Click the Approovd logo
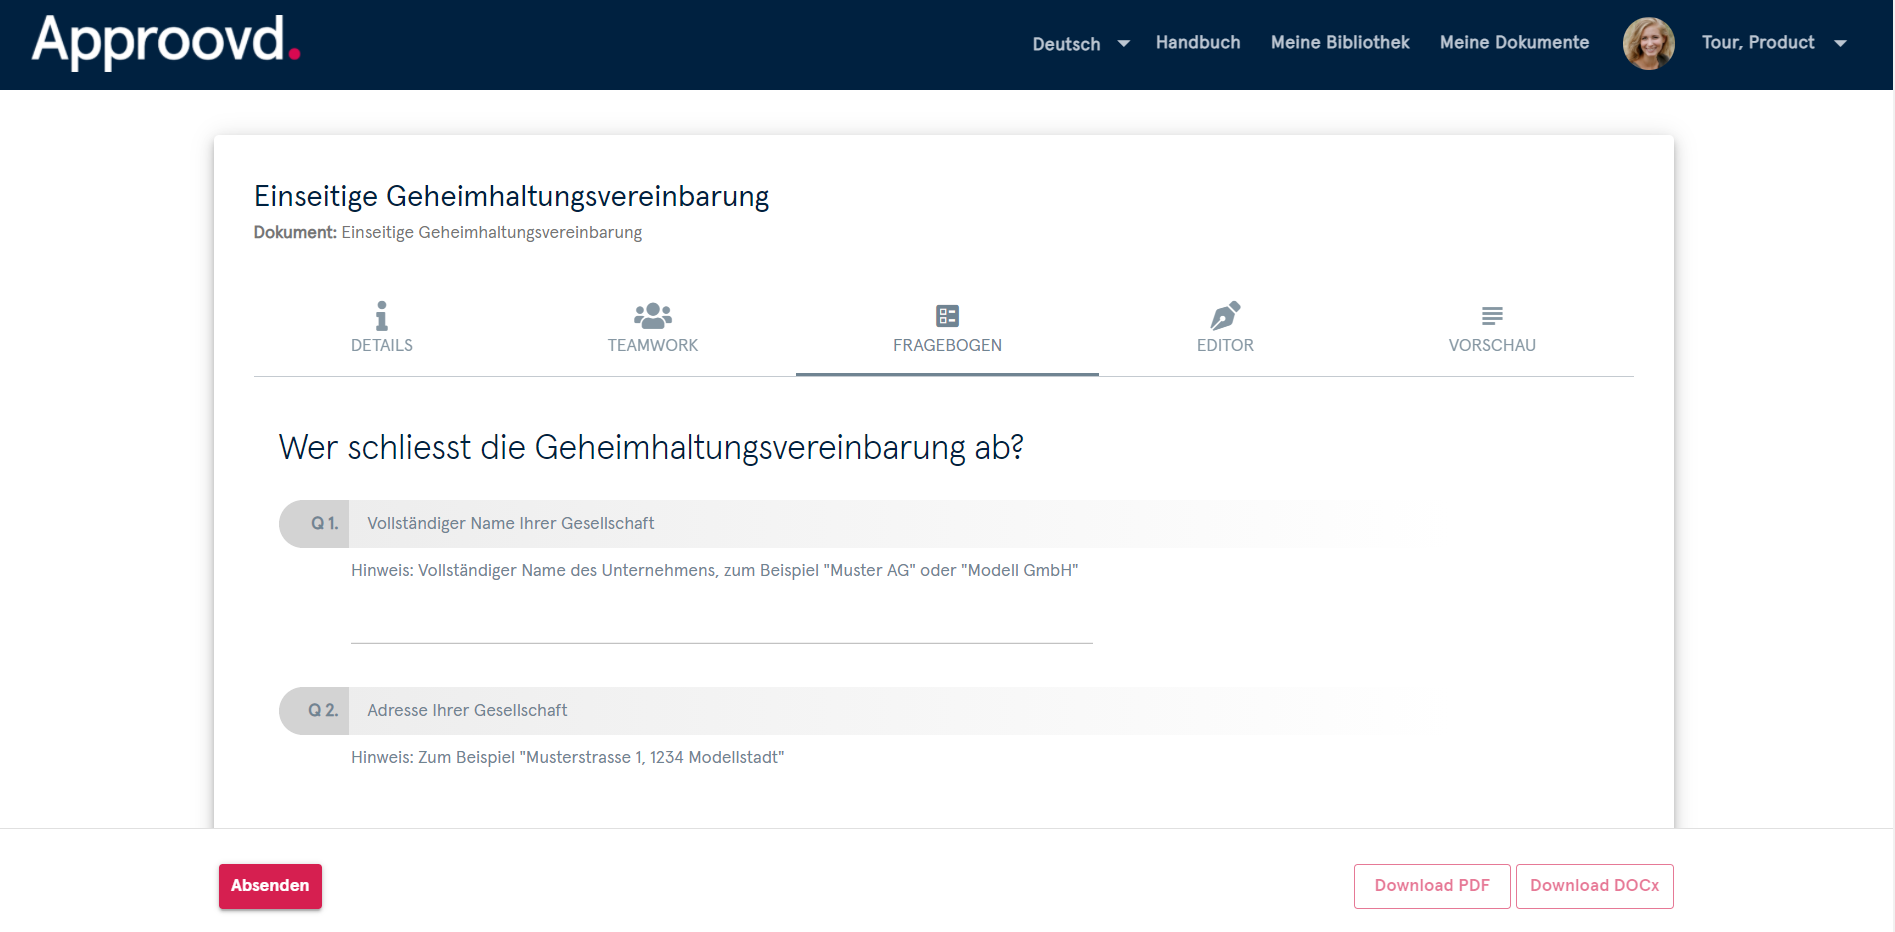This screenshot has width=1895, height=932. tap(163, 42)
